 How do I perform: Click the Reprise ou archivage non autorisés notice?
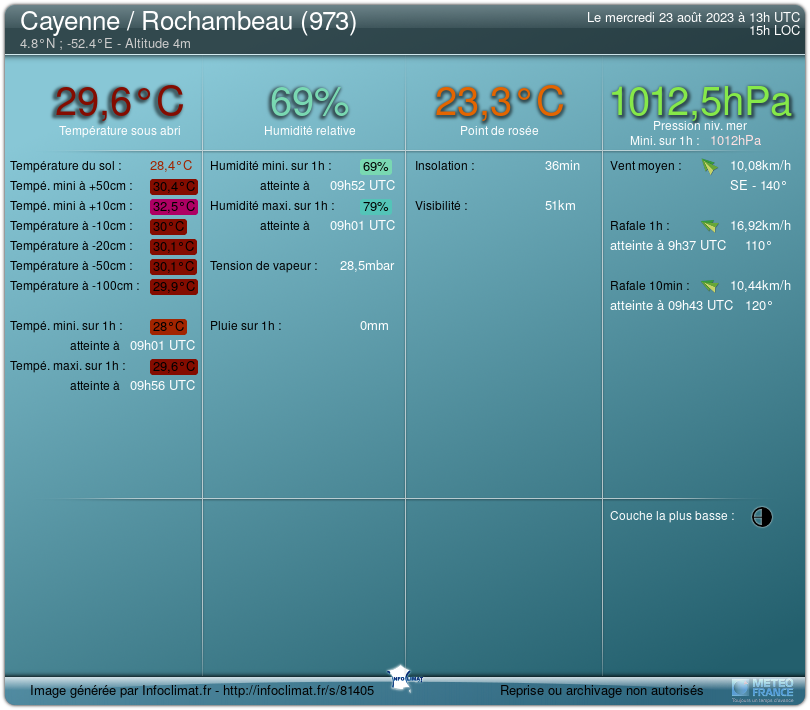pyautogui.click(x=601, y=691)
